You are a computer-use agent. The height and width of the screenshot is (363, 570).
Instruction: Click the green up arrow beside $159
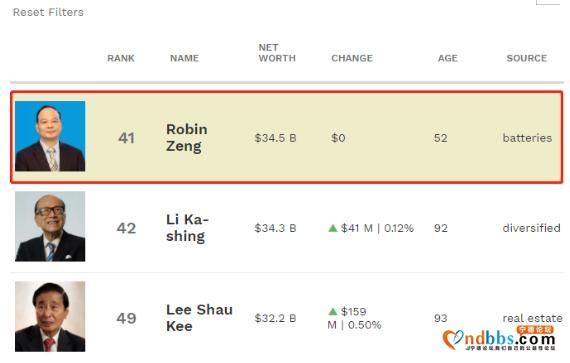pos(333,311)
